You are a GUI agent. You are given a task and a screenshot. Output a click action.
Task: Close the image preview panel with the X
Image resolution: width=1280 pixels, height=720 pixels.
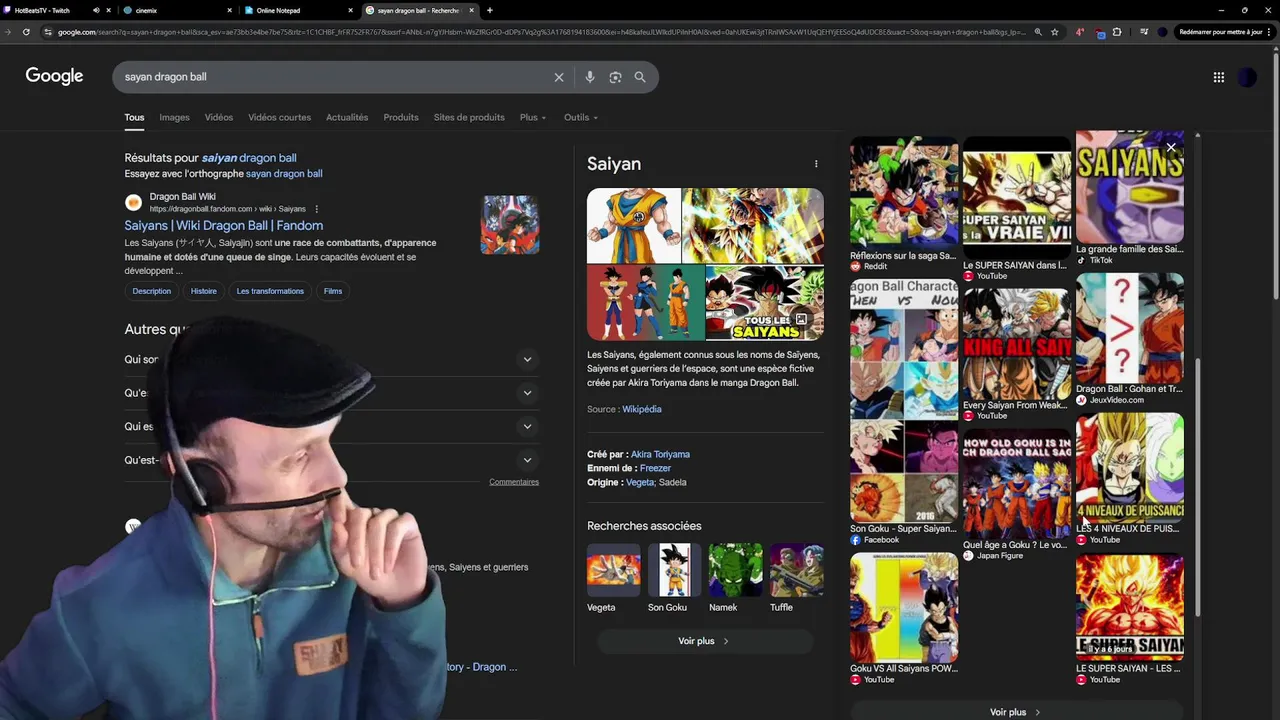click(1171, 147)
